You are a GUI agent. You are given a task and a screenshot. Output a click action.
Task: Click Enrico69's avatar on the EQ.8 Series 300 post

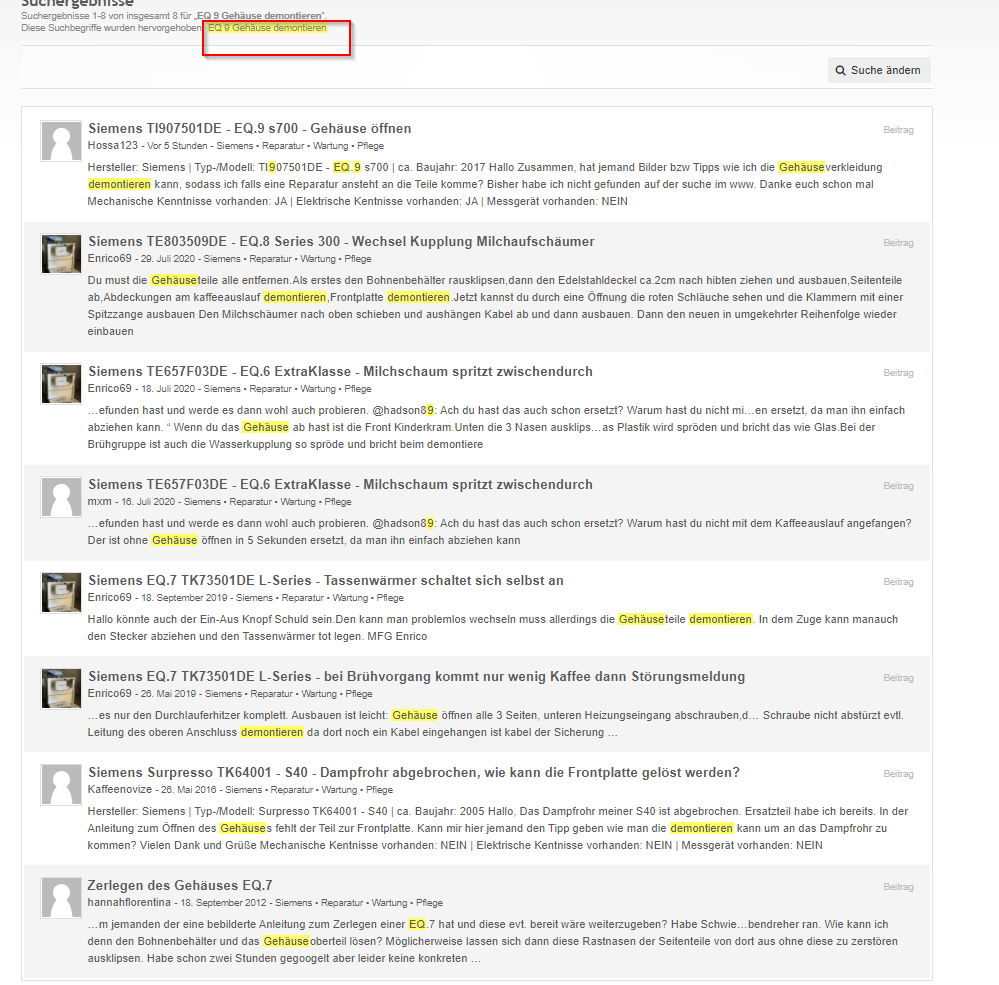(61, 254)
